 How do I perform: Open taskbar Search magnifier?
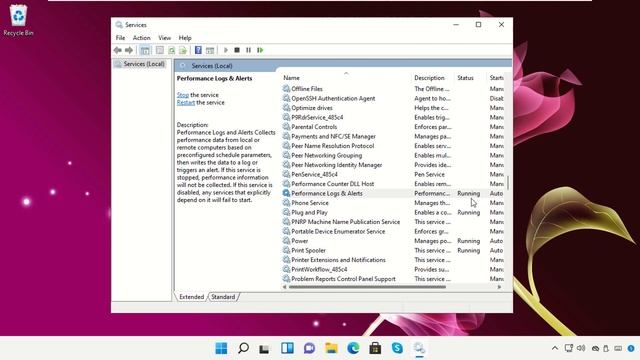point(243,348)
